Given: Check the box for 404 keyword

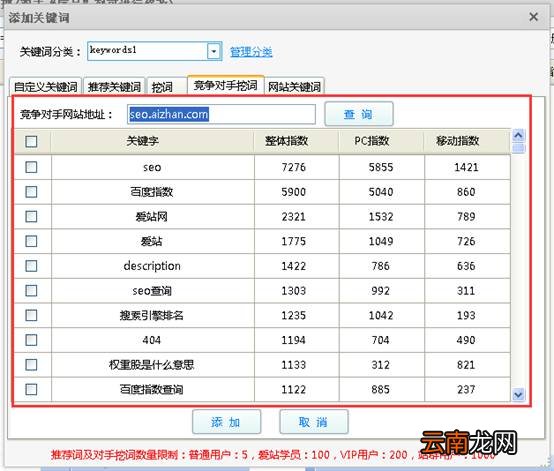Looking at the screenshot, I should 31,340.
